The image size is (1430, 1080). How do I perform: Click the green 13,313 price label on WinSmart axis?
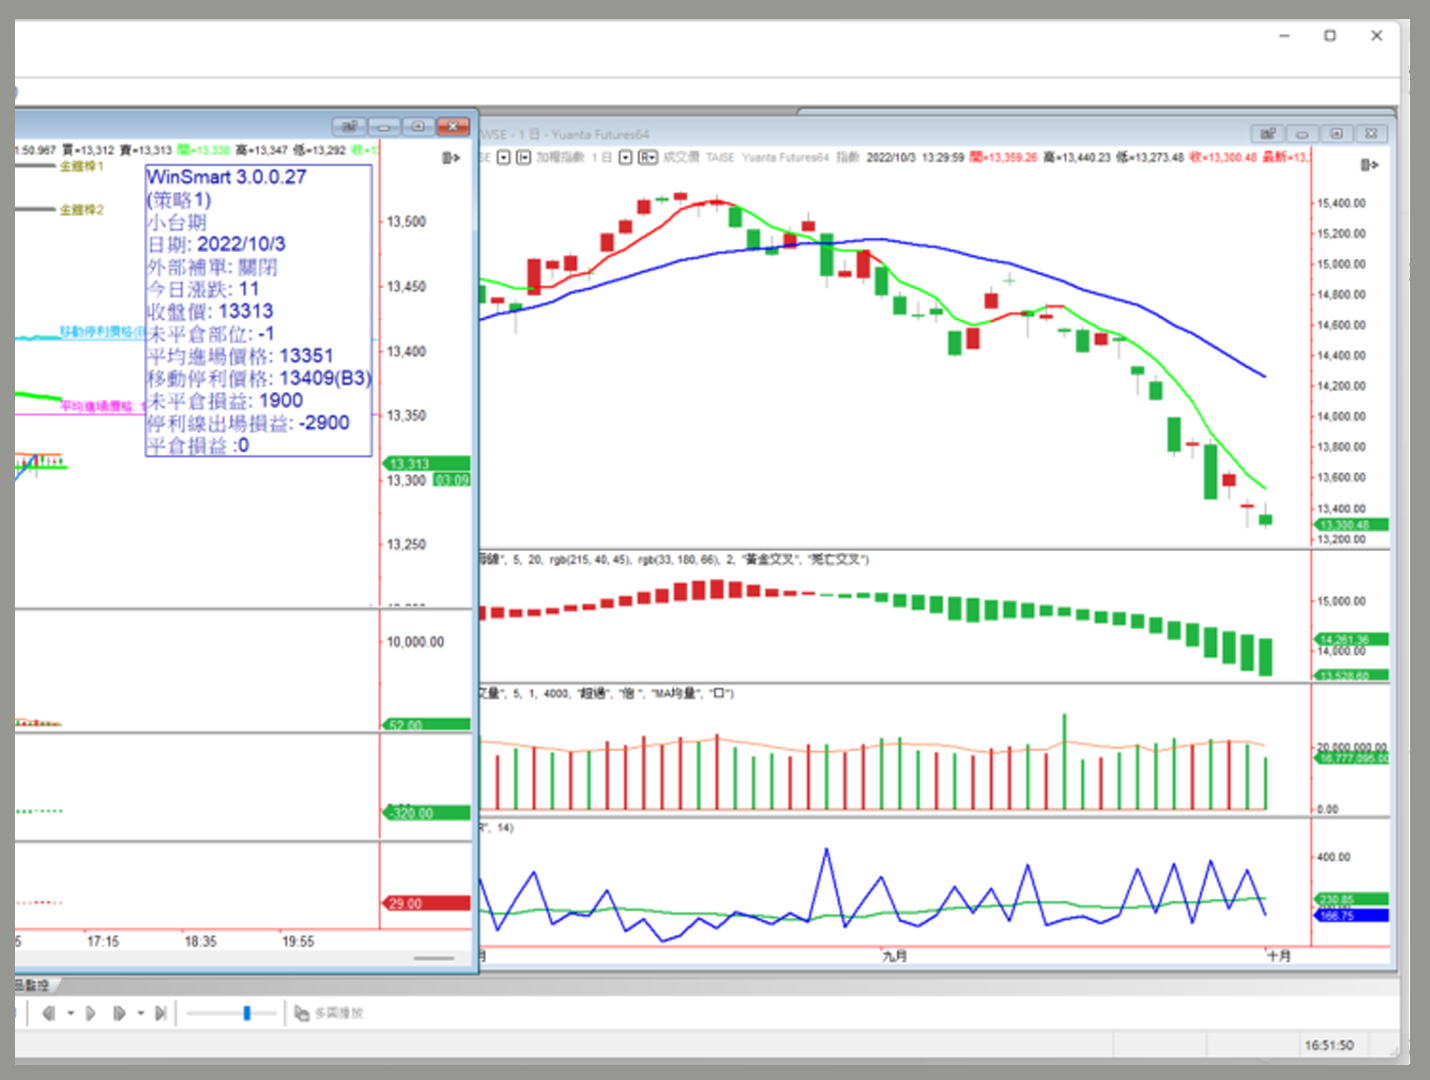coord(427,464)
